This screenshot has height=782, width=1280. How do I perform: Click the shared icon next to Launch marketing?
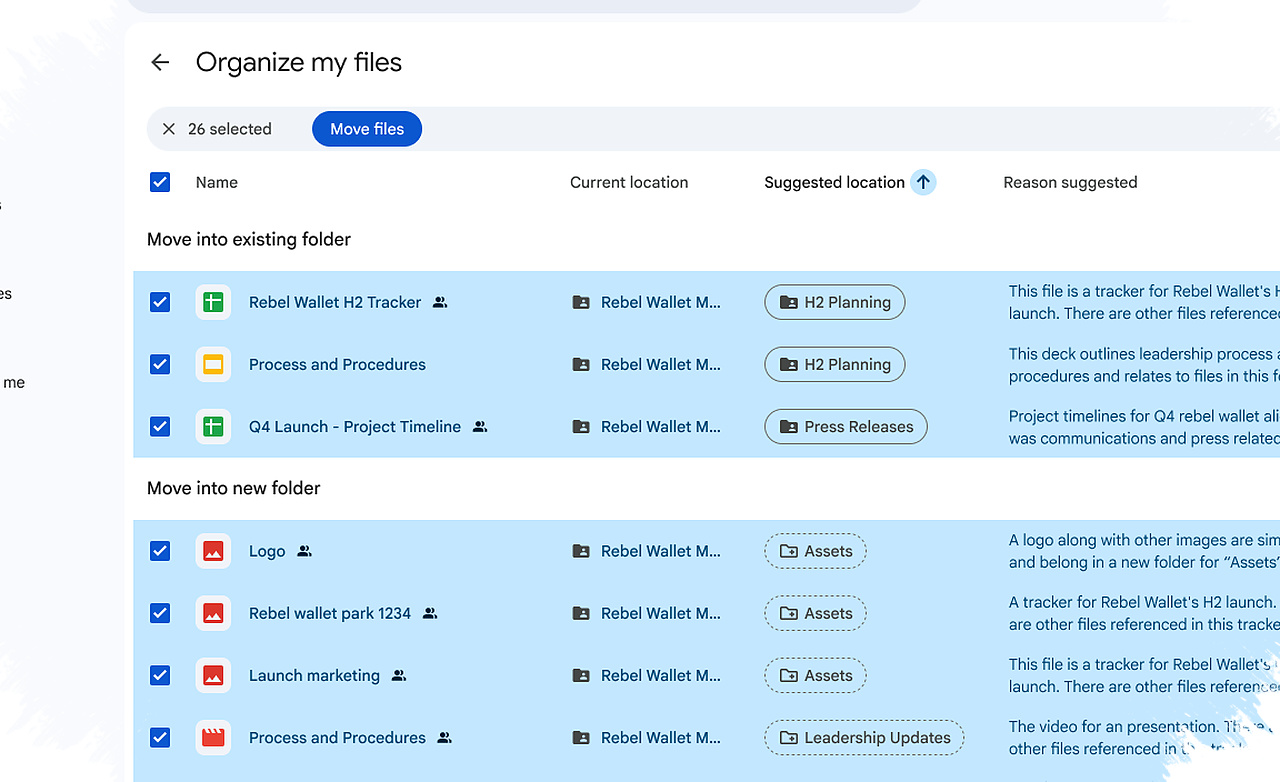coord(399,675)
